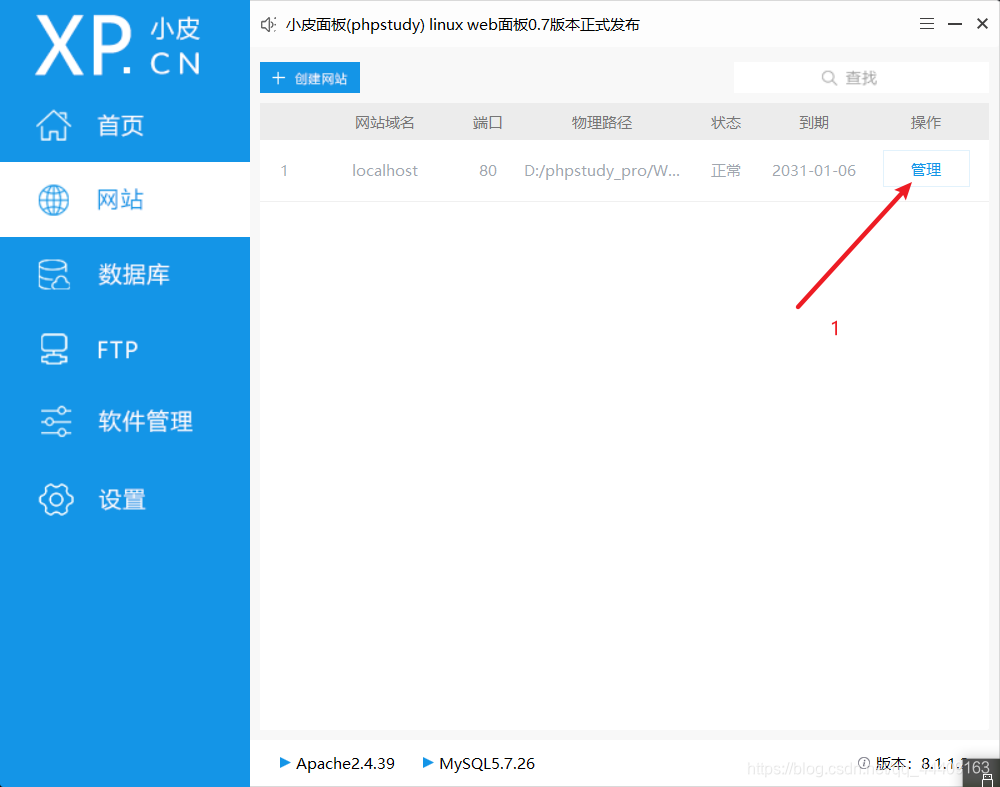The width and height of the screenshot is (1000, 787).
Task: Click the version info circle icon
Action: [864, 763]
